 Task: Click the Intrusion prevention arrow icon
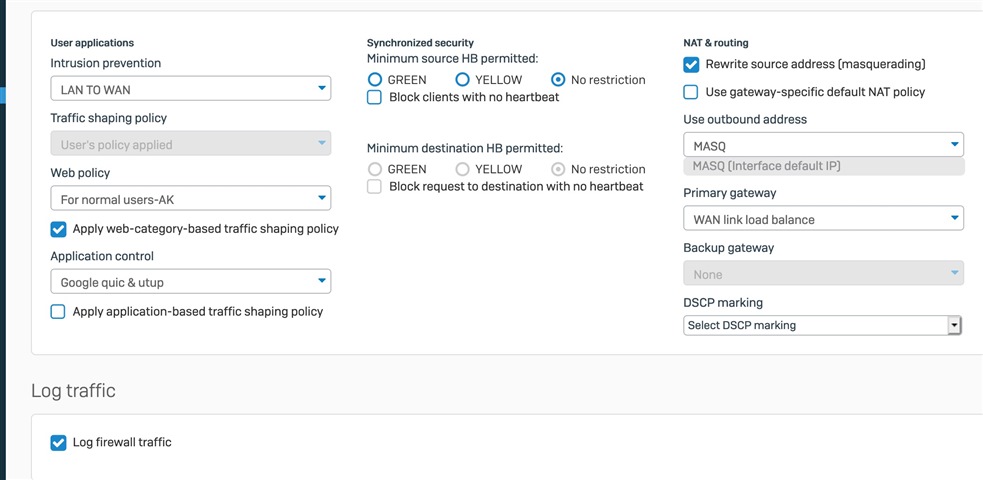coord(322,88)
